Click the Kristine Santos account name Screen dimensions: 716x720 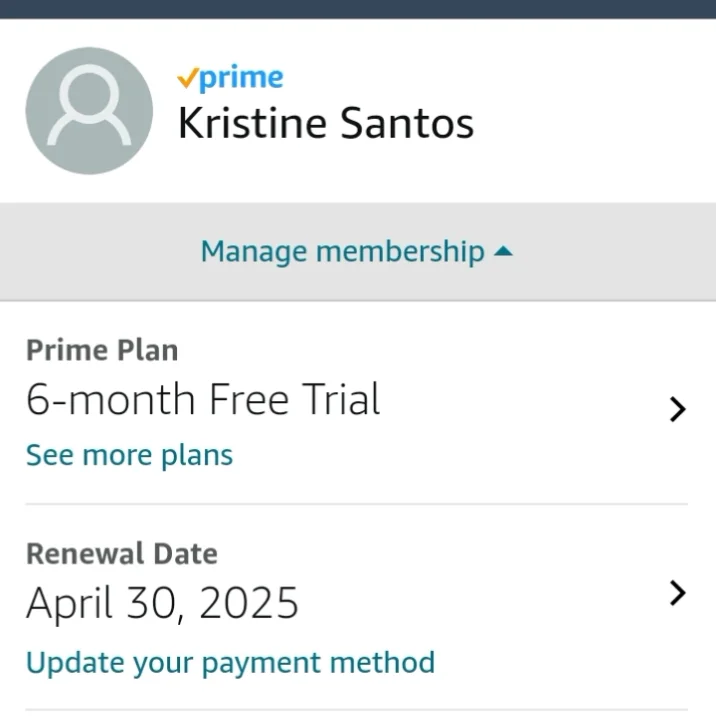click(x=326, y=123)
